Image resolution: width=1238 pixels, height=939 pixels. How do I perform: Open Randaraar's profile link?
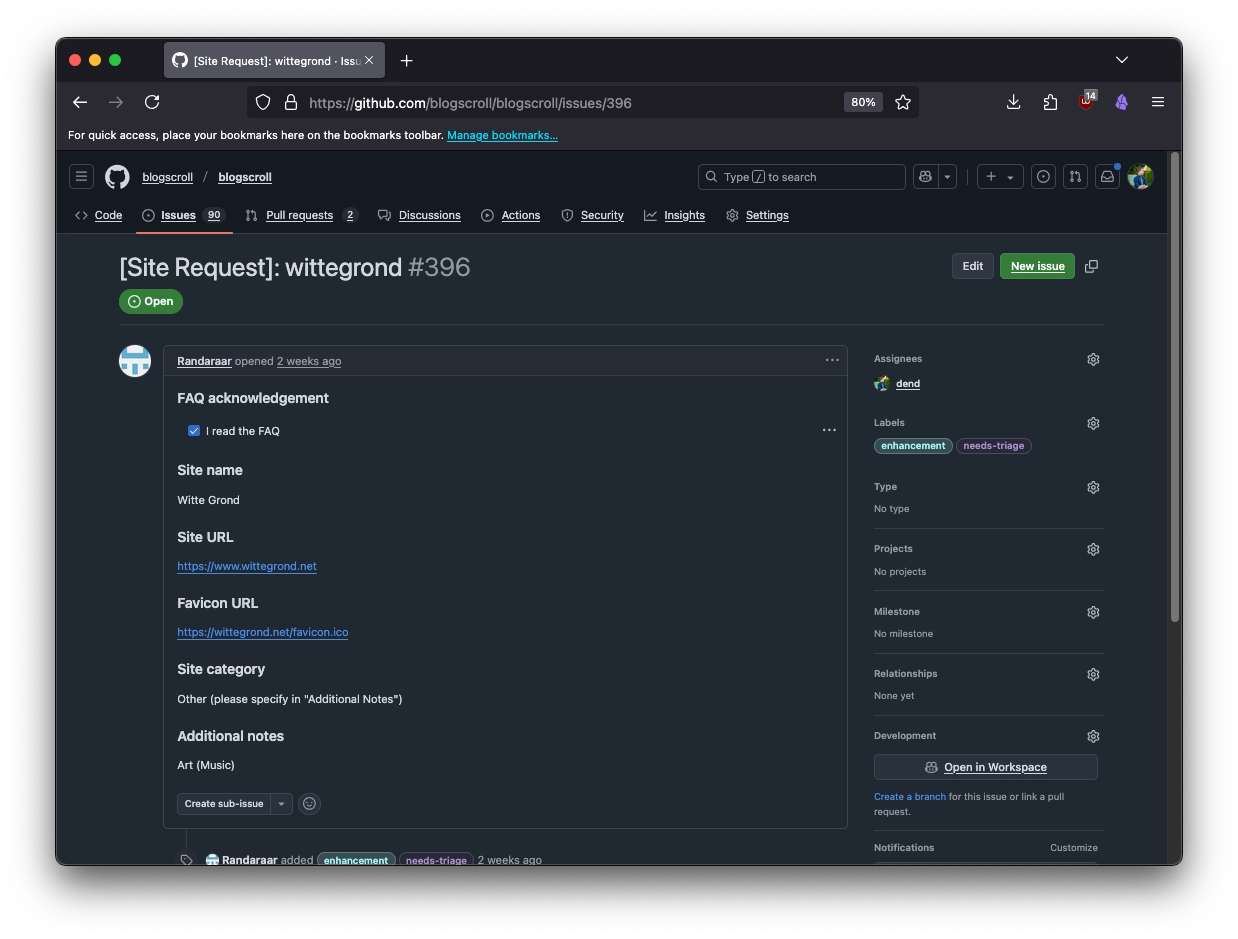coord(204,361)
